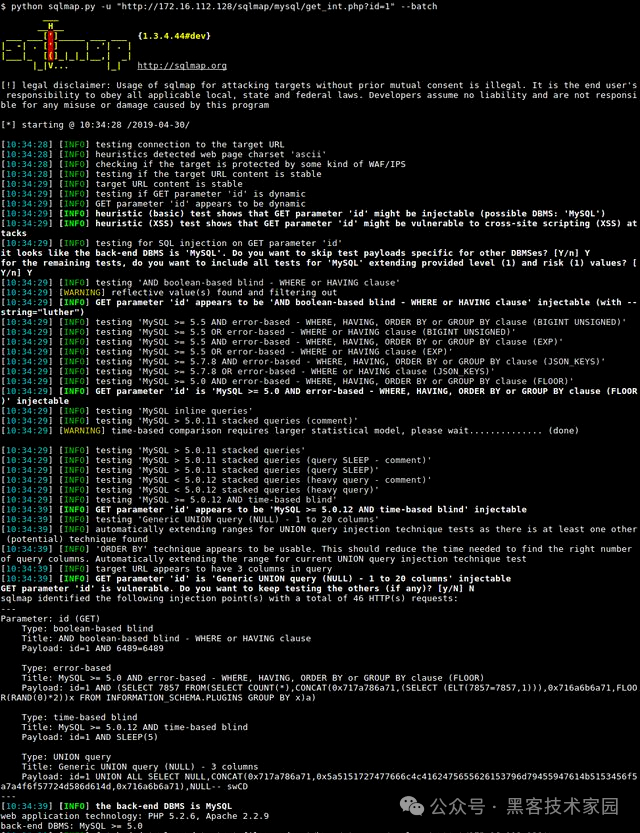
Task: Select 'testing Generic UNION query (NULL)' line
Action: pos(190,520)
